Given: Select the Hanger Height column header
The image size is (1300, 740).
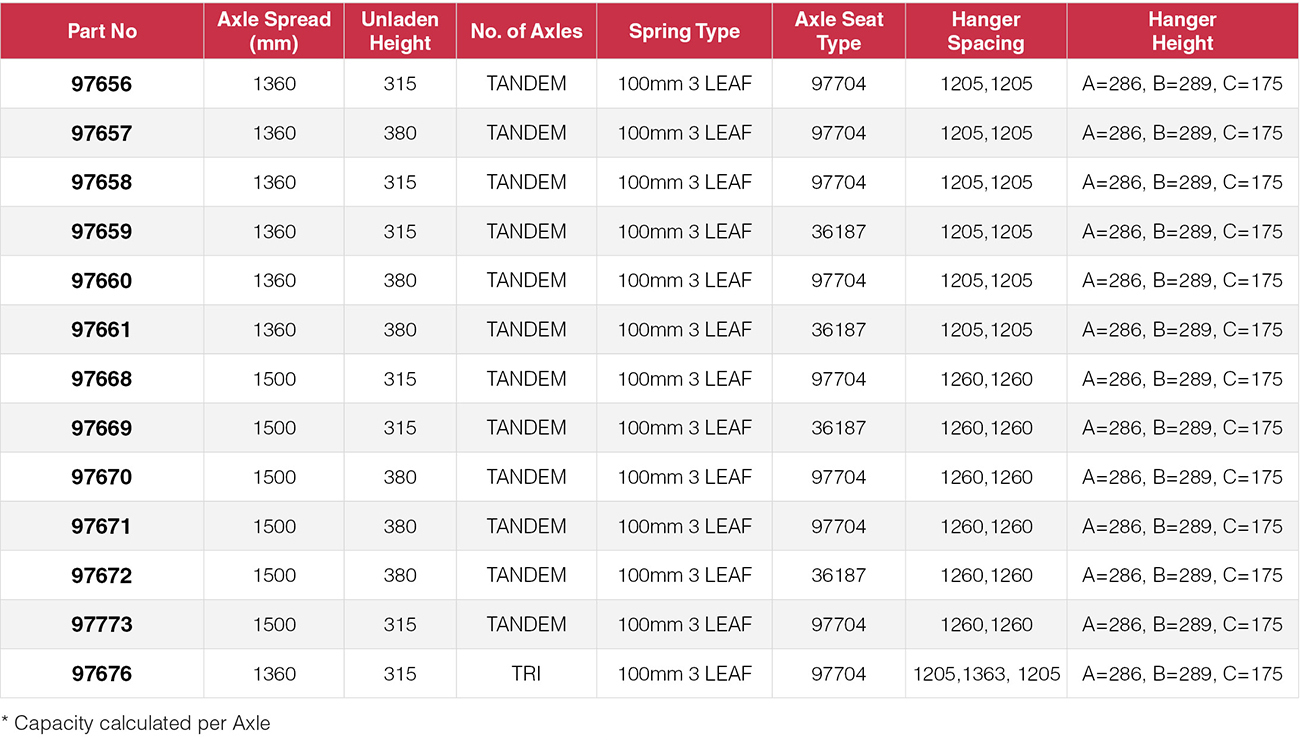Looking at the screenshot, I should tap(1183, 31).
